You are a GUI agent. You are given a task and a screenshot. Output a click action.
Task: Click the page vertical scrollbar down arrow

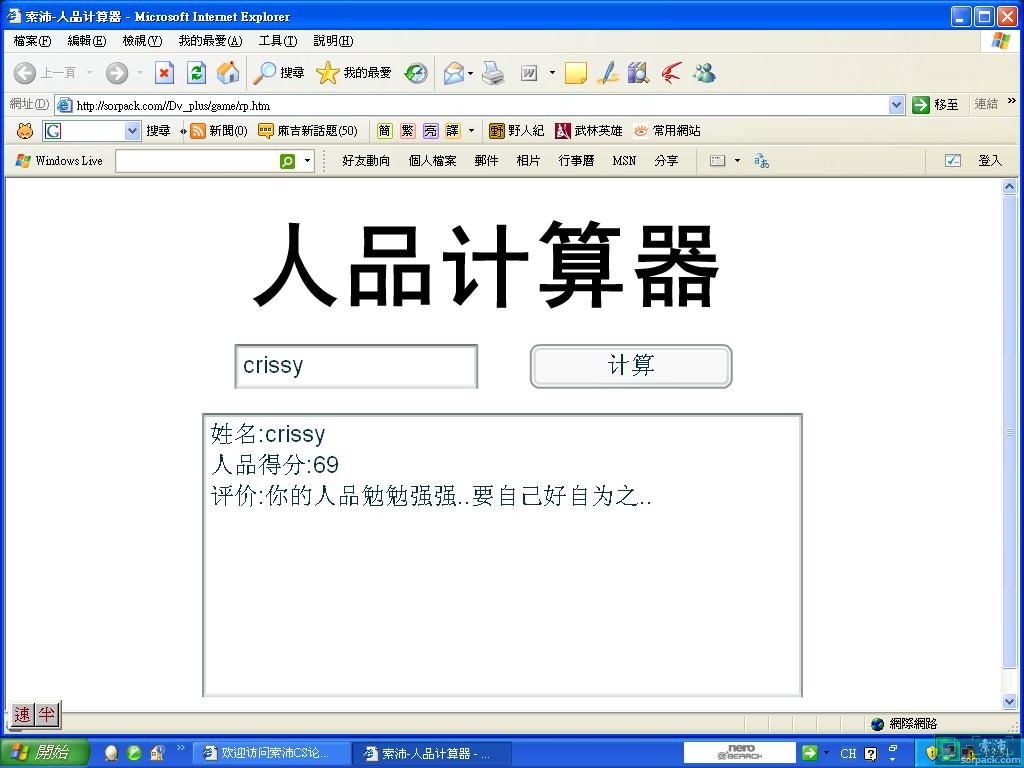pos(1010,702)
